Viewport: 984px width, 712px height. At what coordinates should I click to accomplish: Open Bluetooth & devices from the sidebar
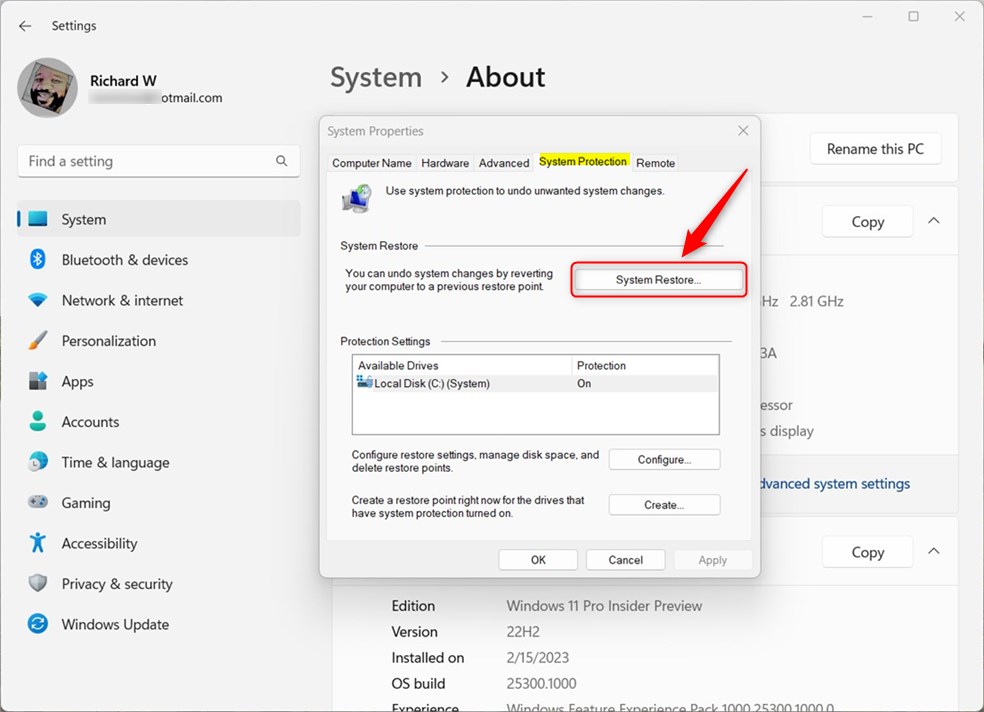point(124,259)
